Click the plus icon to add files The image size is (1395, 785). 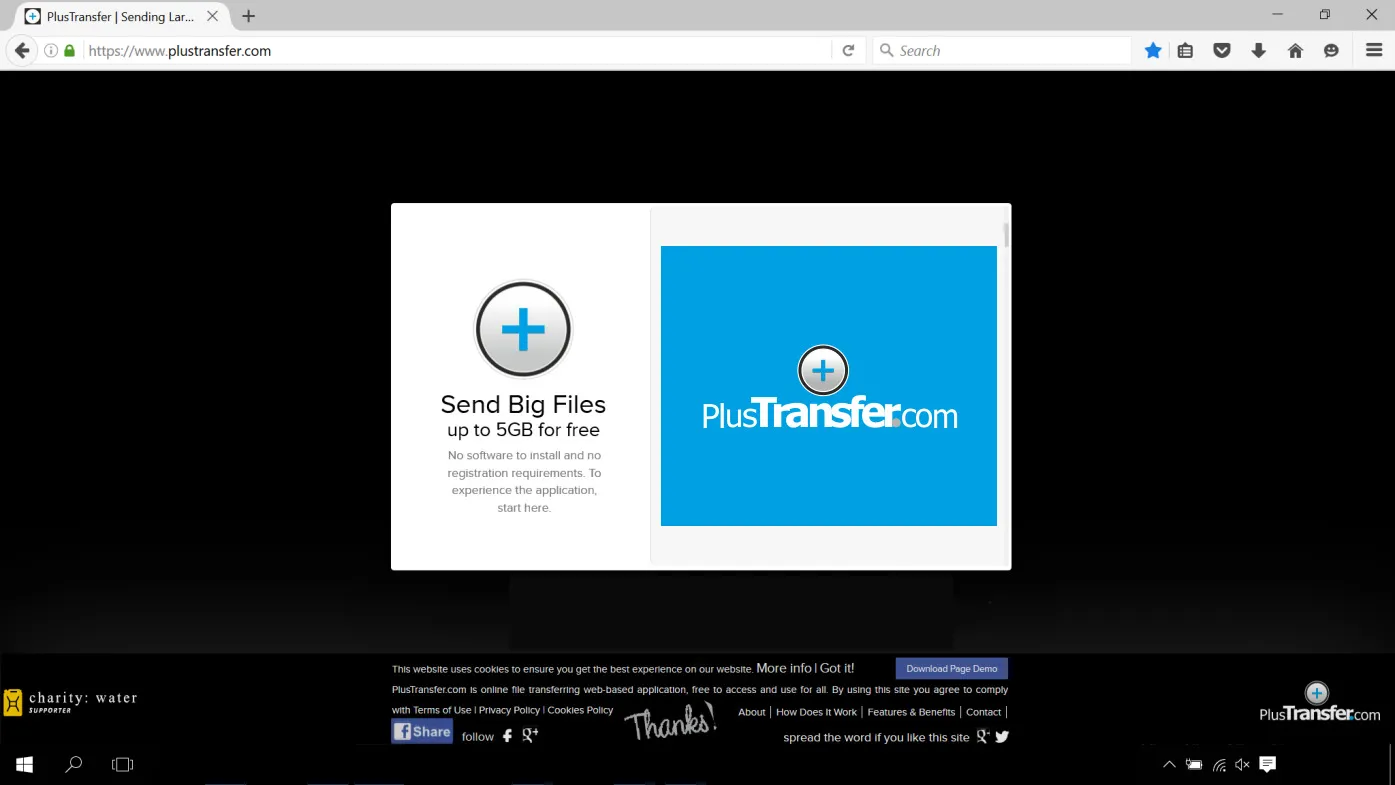pyautogui.click(x=523, y=329)
